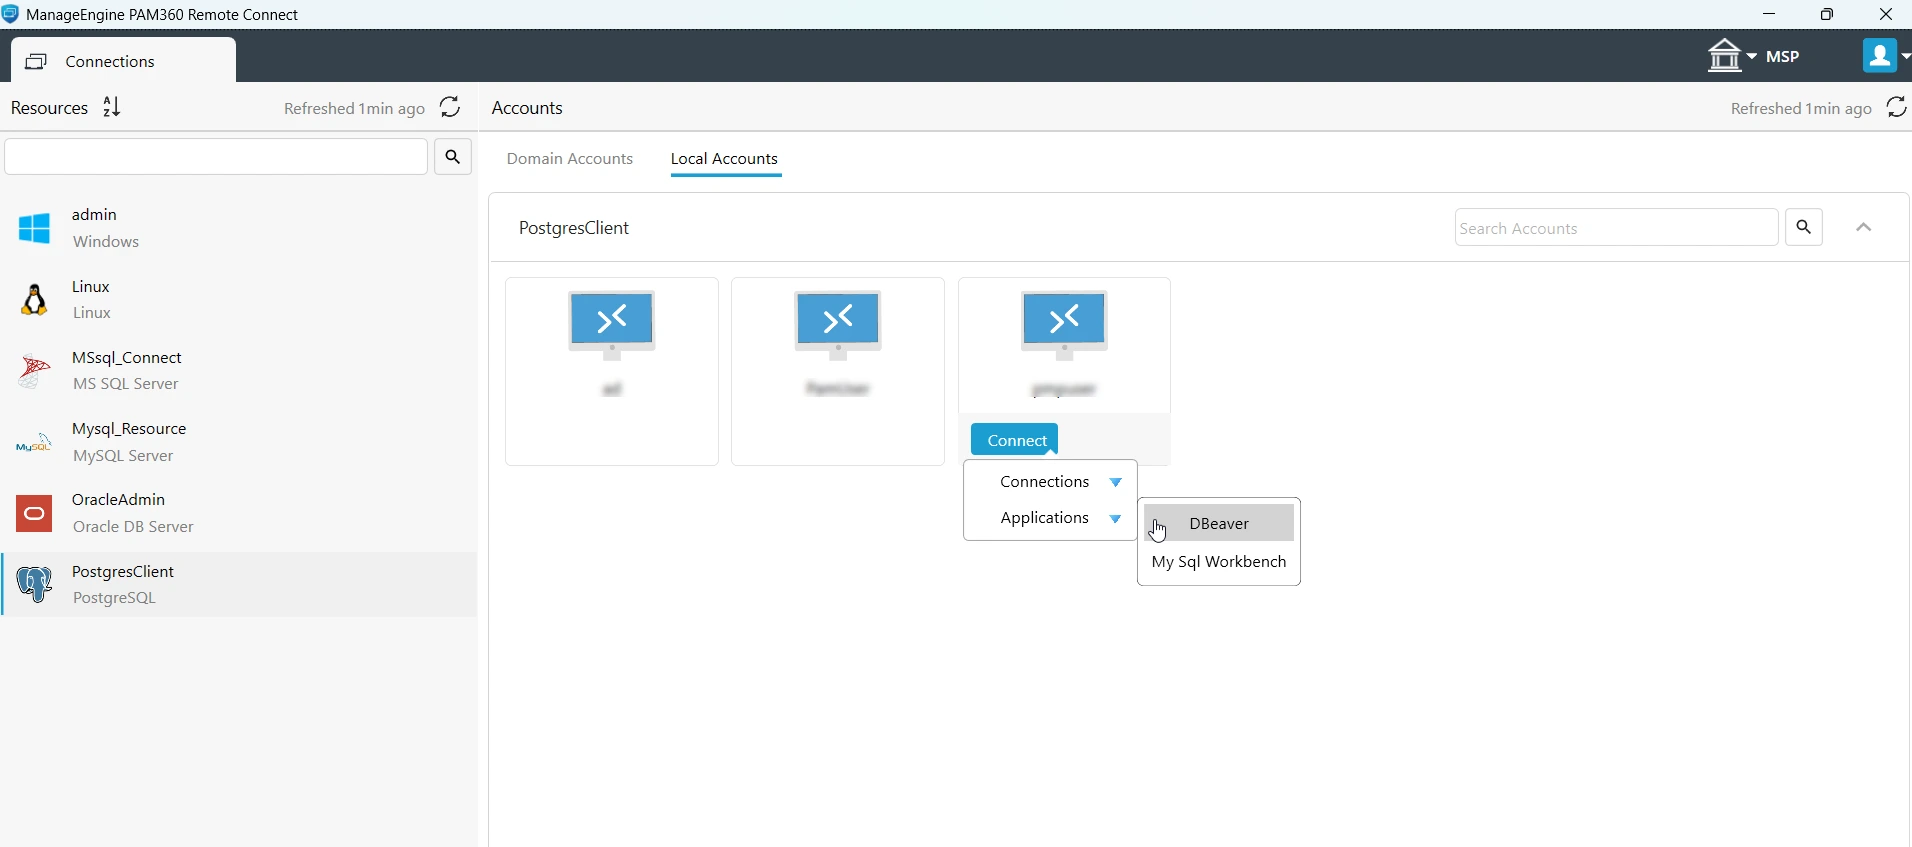Select the Linux resource
Viewport: 1912px width, 847px height.
click(239, 299)
